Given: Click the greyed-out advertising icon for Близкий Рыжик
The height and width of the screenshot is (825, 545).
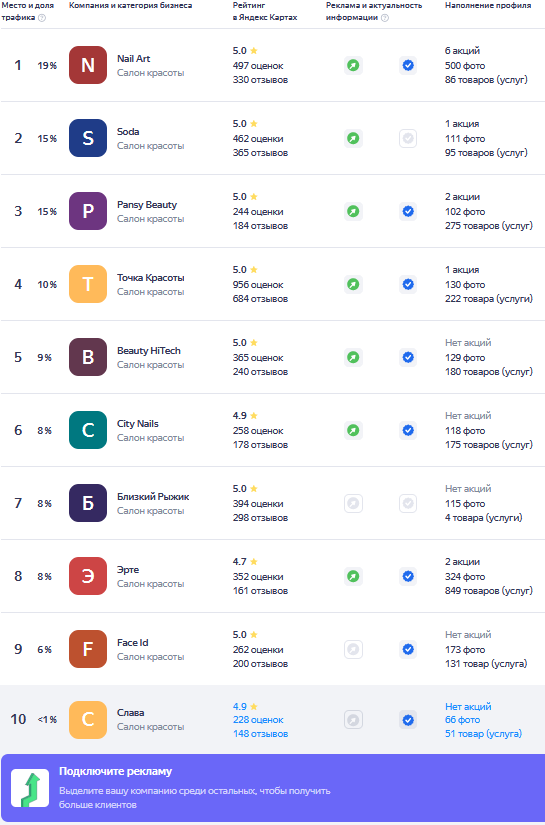Looking at the screenshot, I should click(x=354, y=504).
